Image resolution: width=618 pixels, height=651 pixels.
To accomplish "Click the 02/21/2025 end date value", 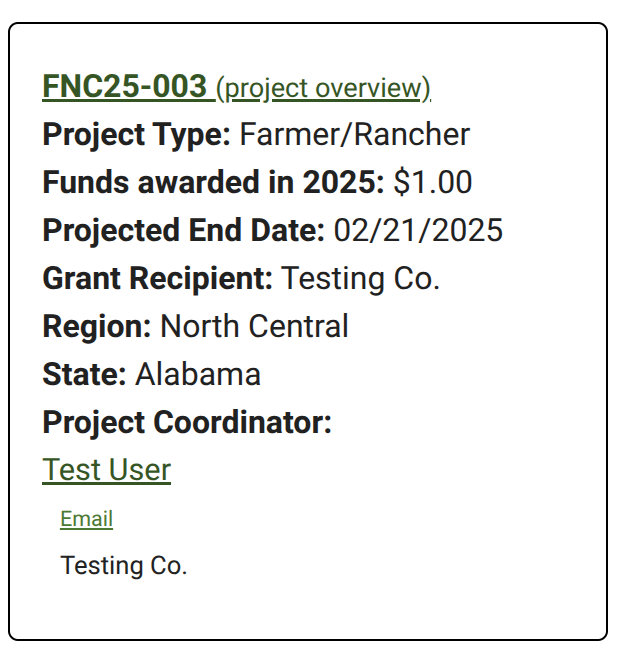I will pos(418,231).
